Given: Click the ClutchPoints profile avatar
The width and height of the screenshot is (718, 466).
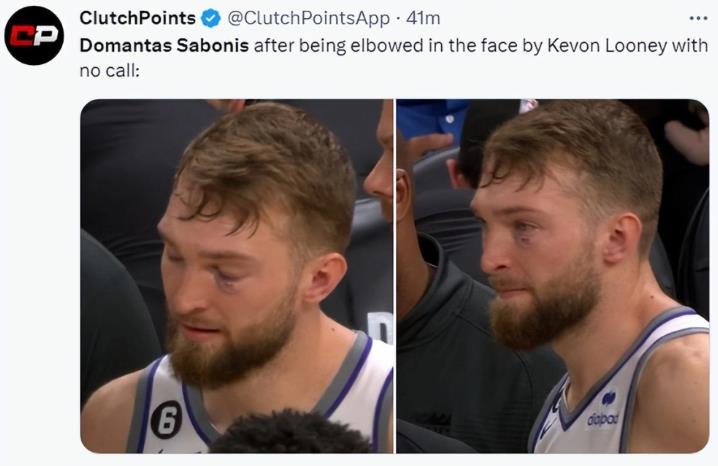Looking at the screenshot, I should pyautogui.click(x=34, y=35).
